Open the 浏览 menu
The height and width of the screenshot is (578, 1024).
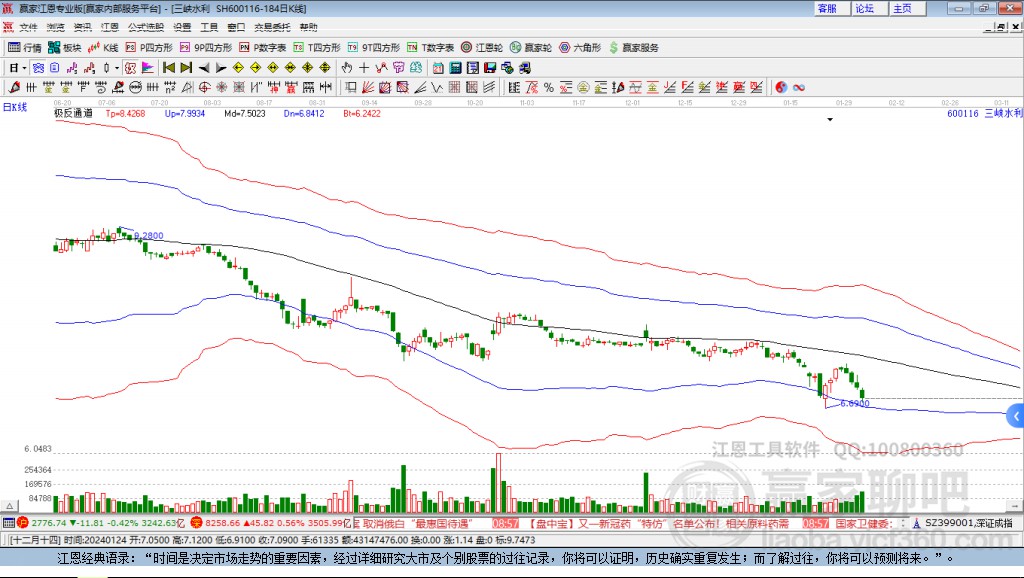pos(56,27)
